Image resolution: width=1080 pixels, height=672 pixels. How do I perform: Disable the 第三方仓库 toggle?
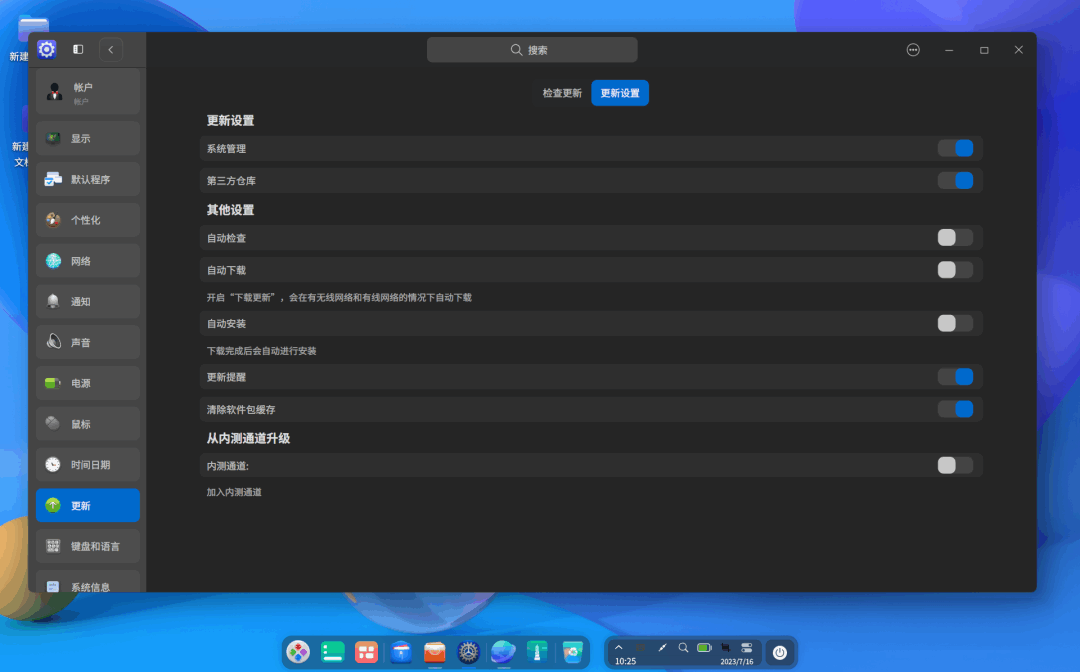955,180
